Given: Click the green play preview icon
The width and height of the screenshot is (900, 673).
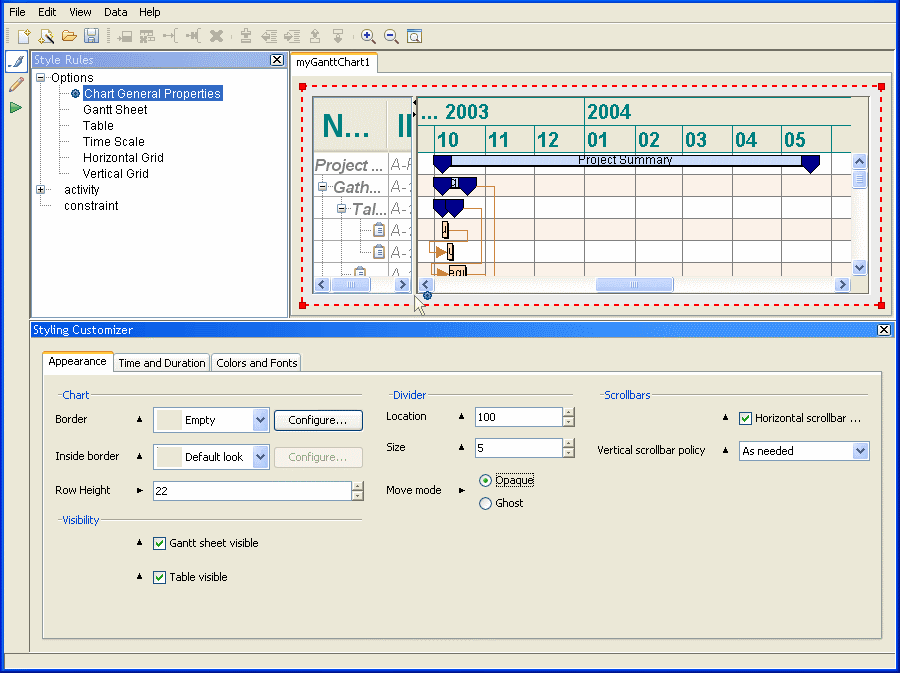Looking at the screenshot, I should point(16,107).
